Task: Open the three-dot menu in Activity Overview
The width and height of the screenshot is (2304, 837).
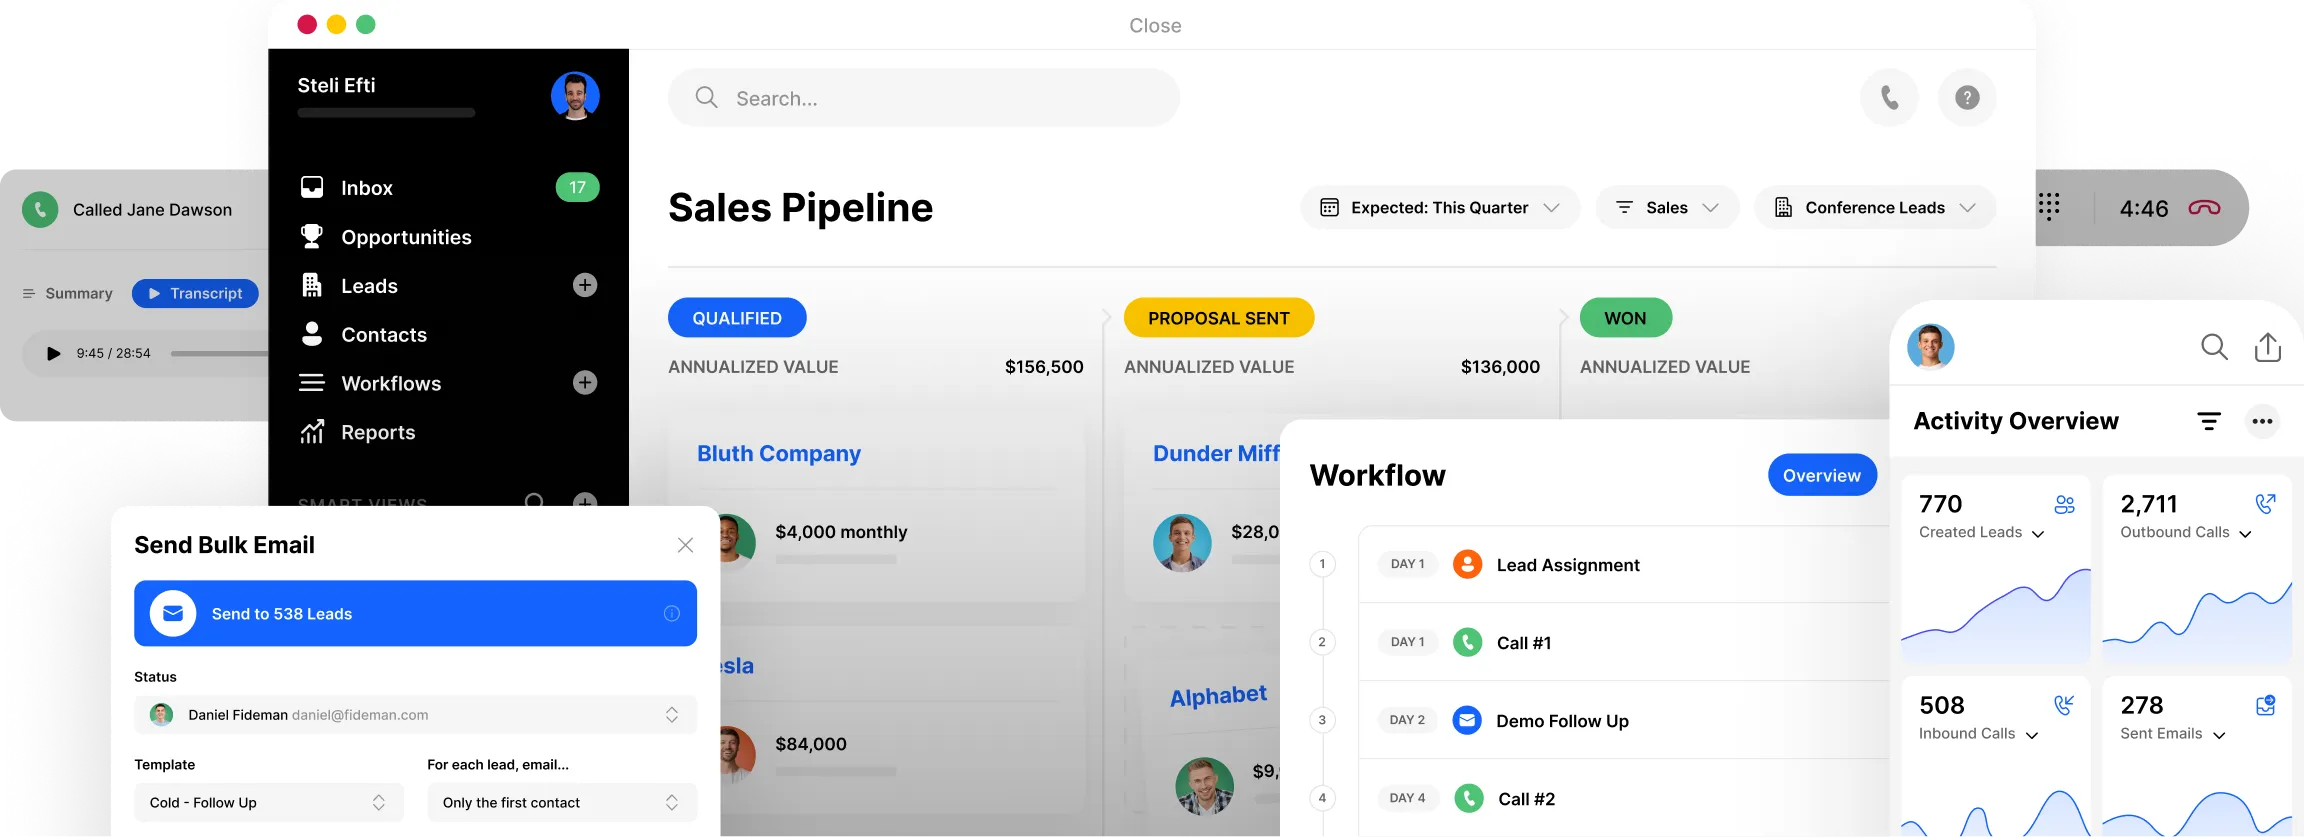Action: pos(2262,421)
